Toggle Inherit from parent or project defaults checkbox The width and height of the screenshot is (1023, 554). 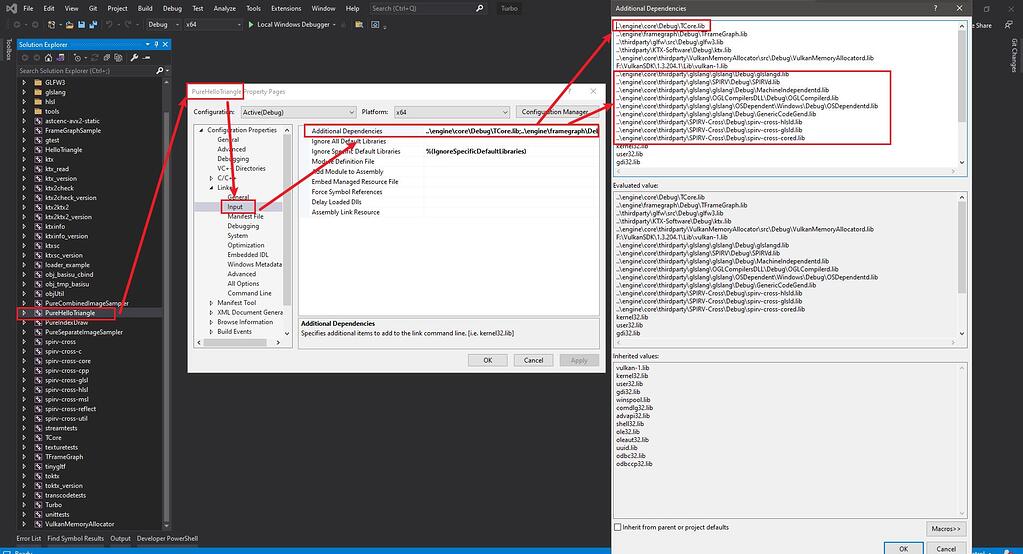click(617, 527)
